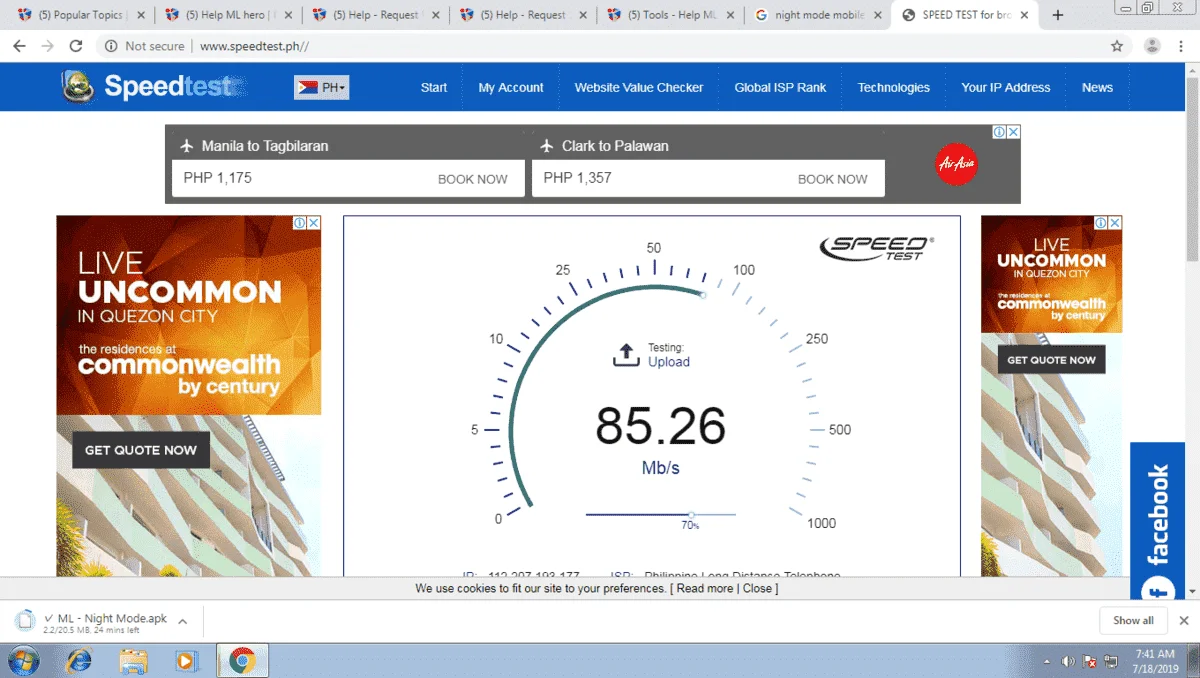Click BOOK NOW for Clark to Palawan
The width and height of the screenshot is (1200, 678).
tap(833, 179)
